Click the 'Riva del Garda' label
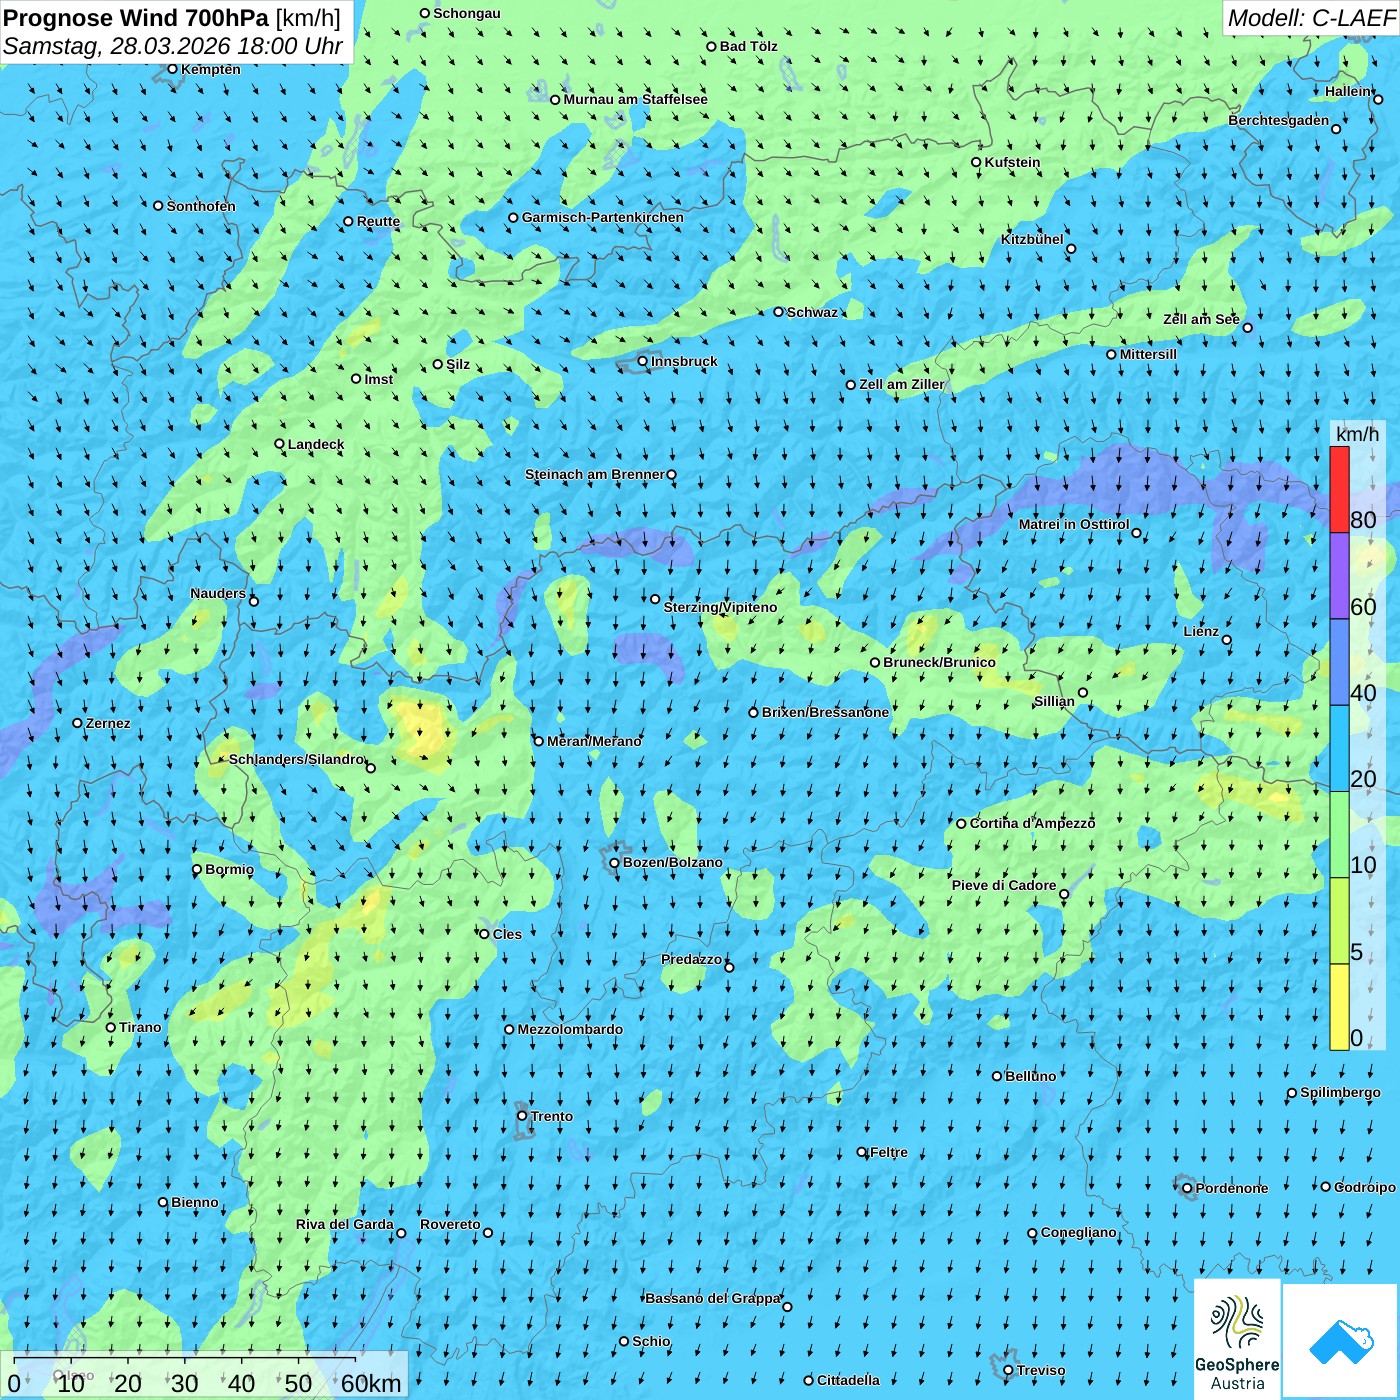Image resolution: width=1400 pixels, height=1400 pixels. [x=345, y=1224]
